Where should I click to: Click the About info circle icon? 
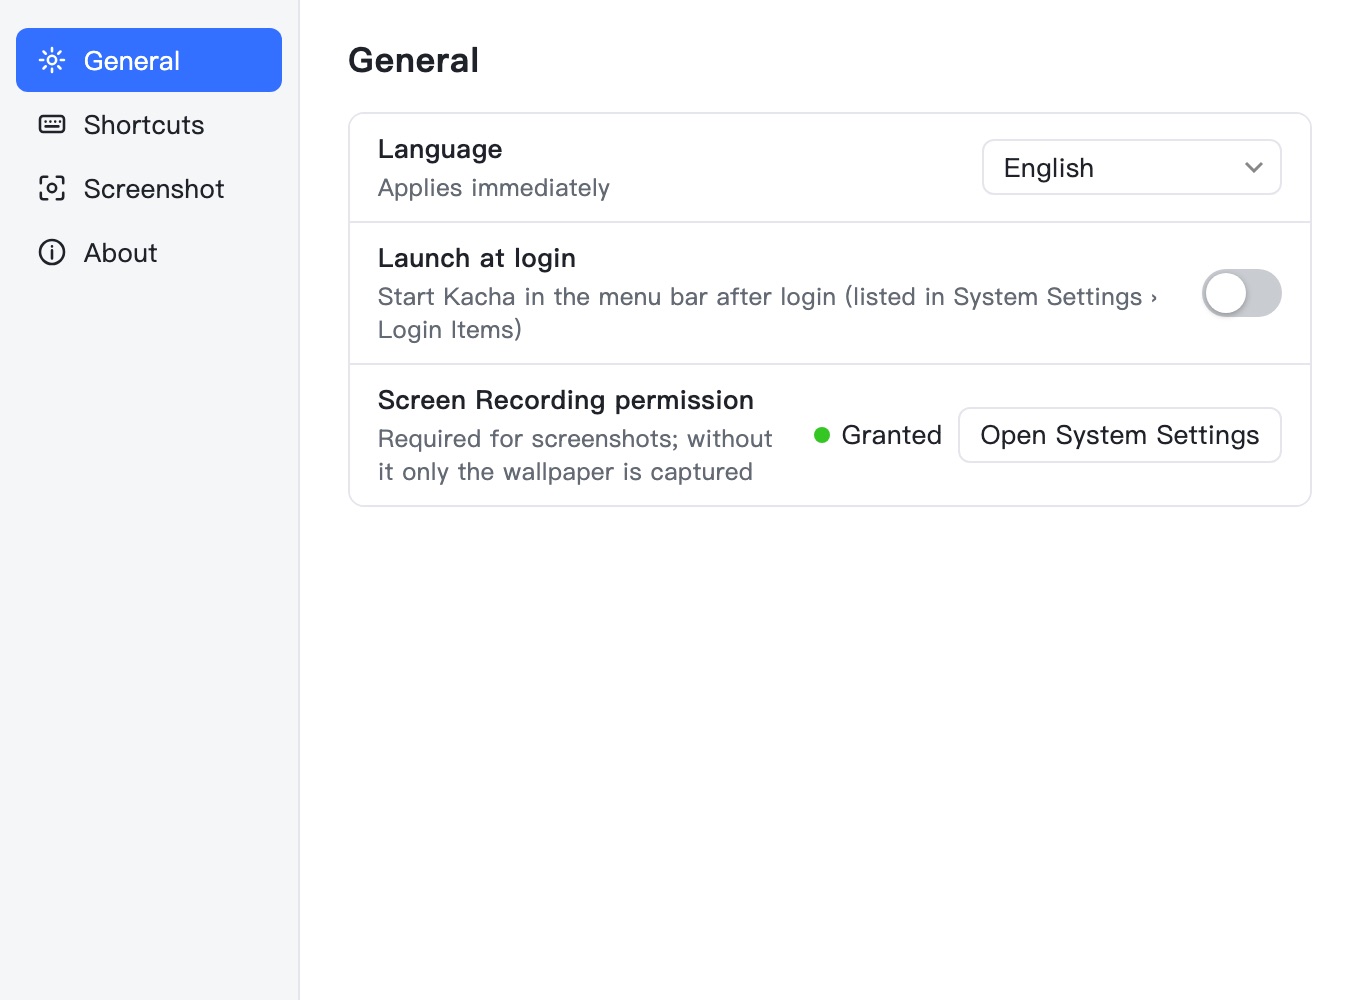[x=52, y=252]
